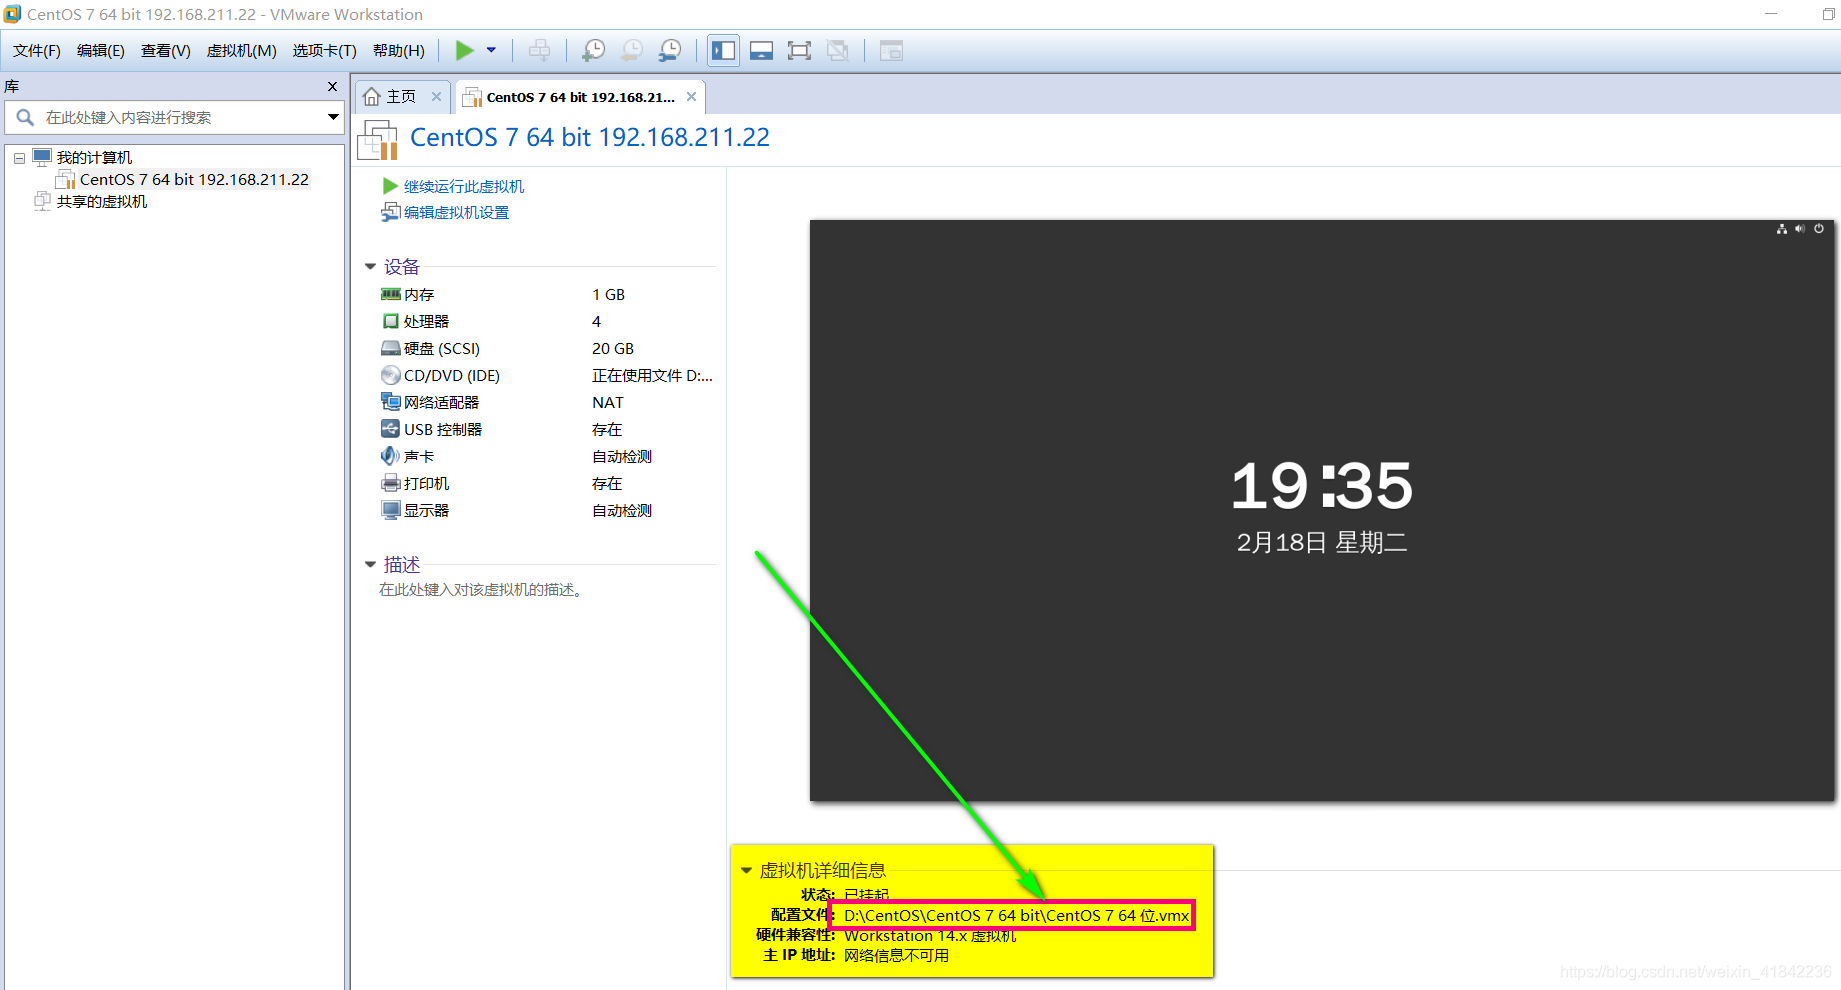Screen dimensions: 1841x990
Task: Click the volume icon in VM preview
Action: [1800, 229]
